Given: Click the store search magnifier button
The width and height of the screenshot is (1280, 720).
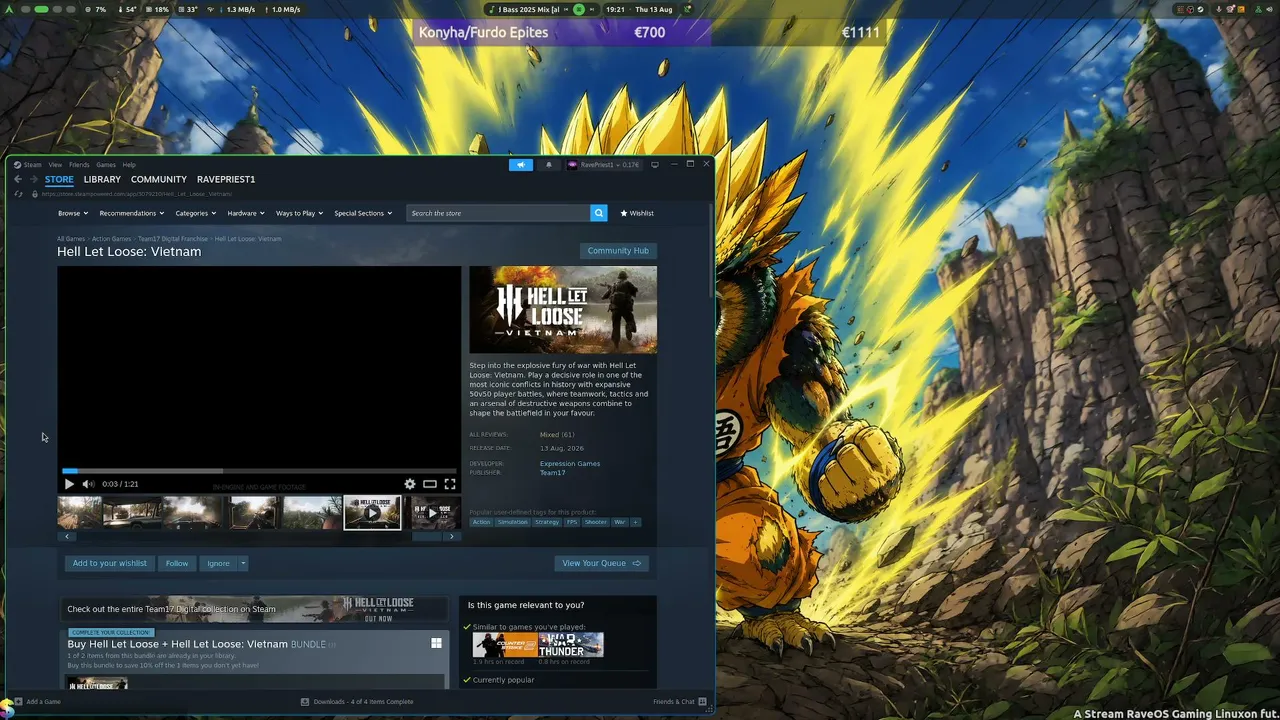Looking at the screenshot, I should click(x=598, y=213).
